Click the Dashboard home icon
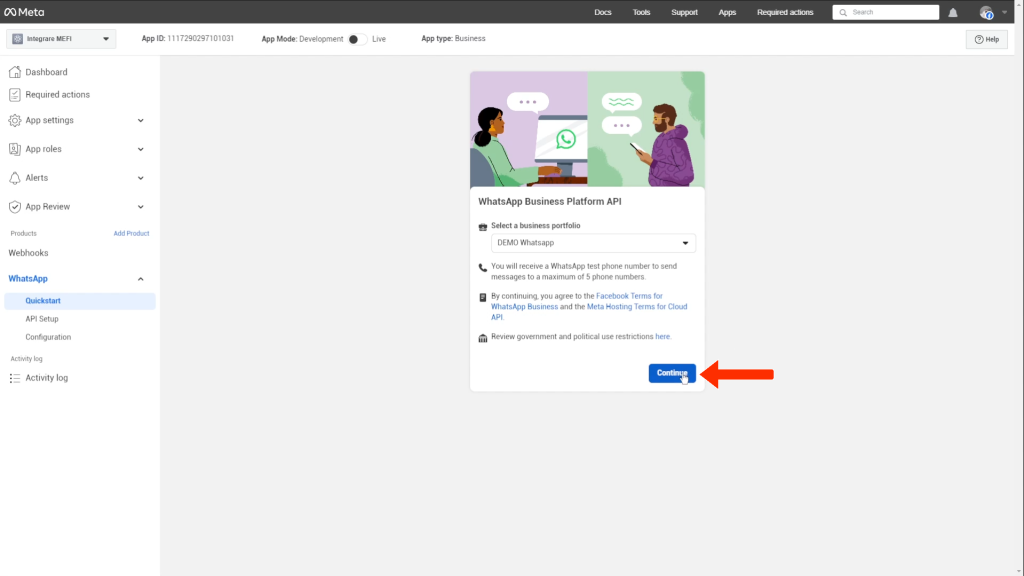 [x=14, y=72]
